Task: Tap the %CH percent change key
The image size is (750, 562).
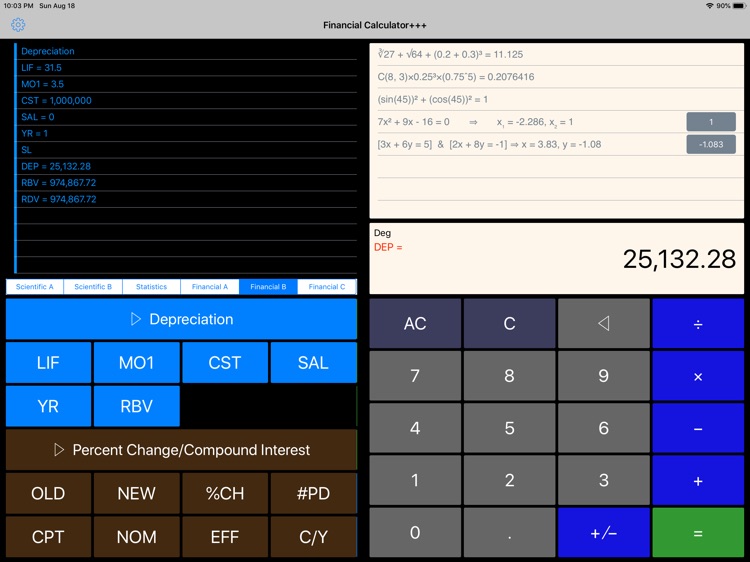Action: click(x=225, y=493)
